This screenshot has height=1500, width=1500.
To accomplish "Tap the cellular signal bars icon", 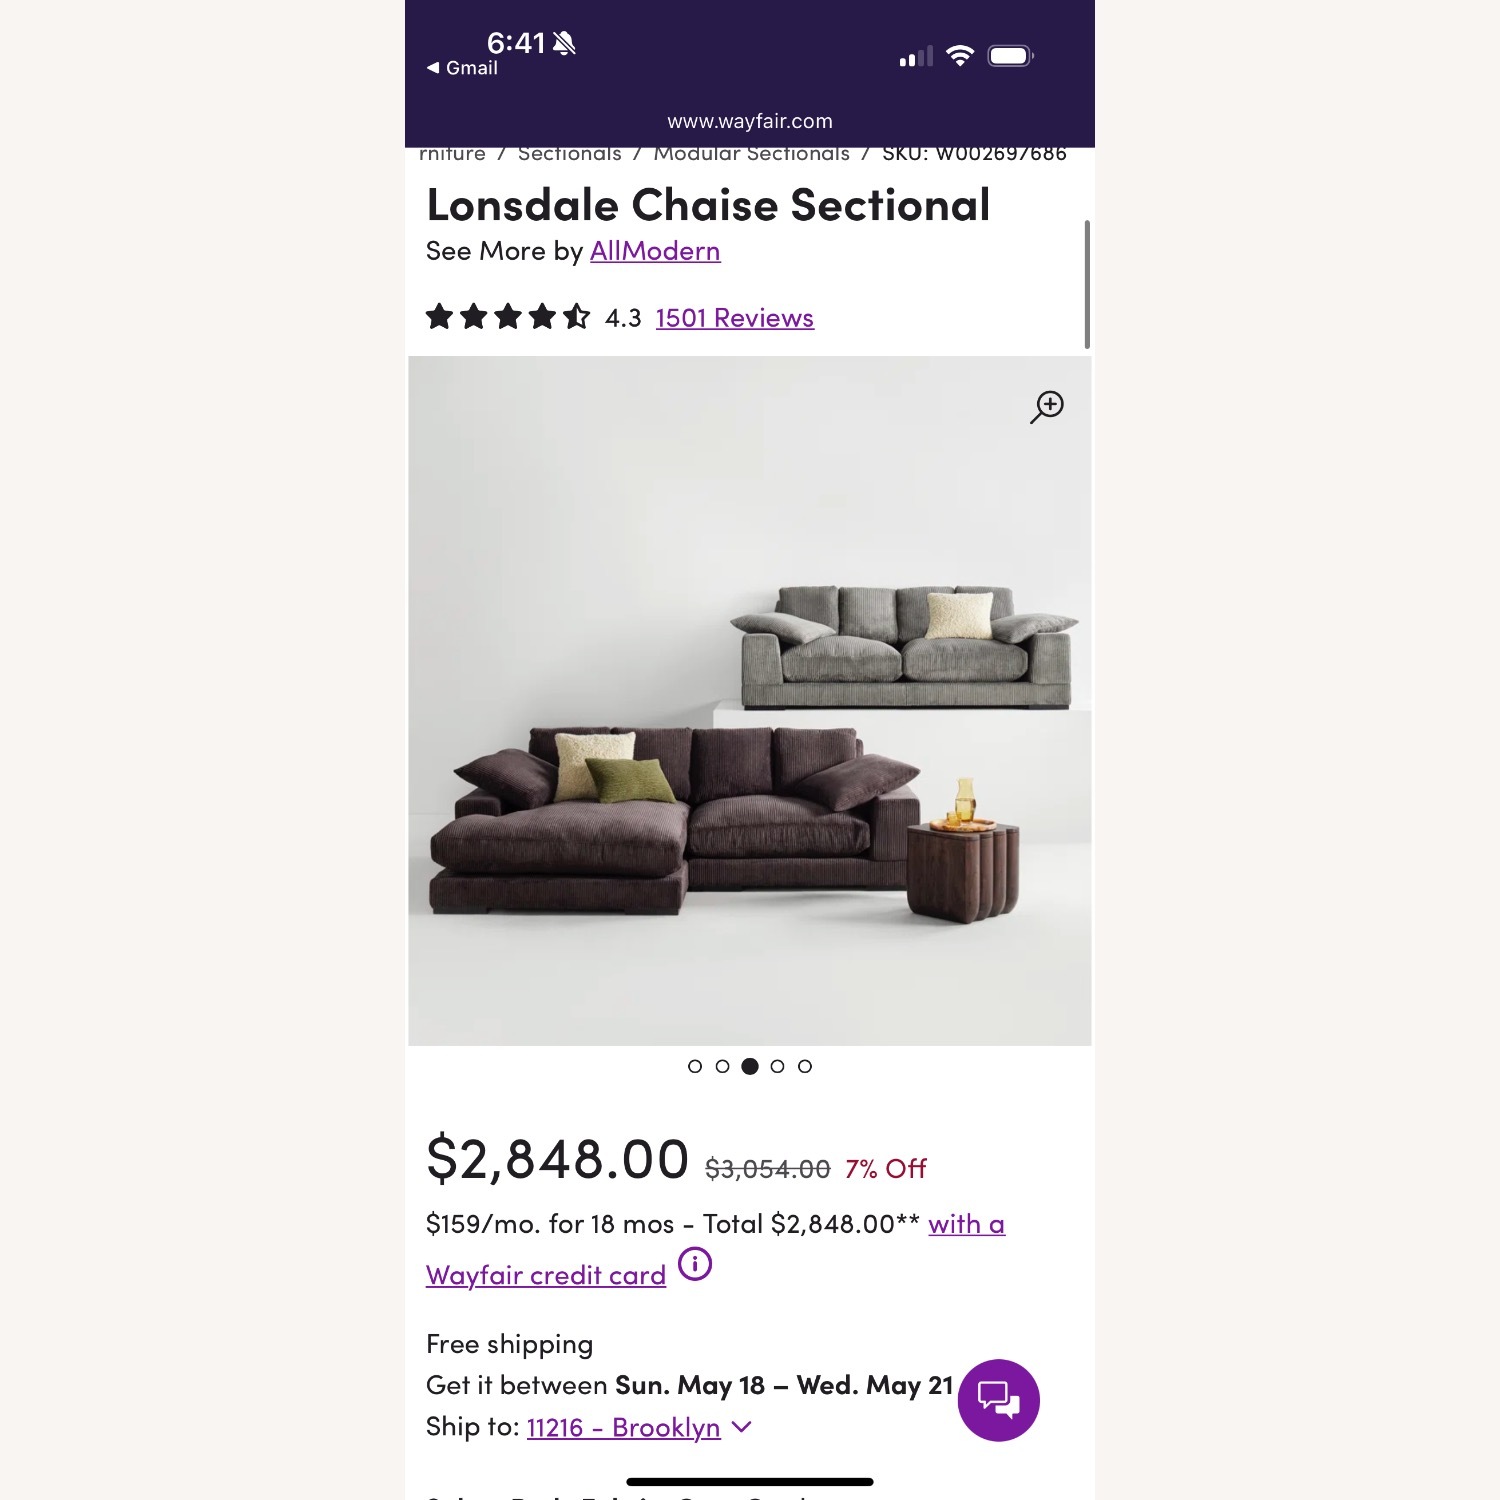I will [x=916, y=56].
